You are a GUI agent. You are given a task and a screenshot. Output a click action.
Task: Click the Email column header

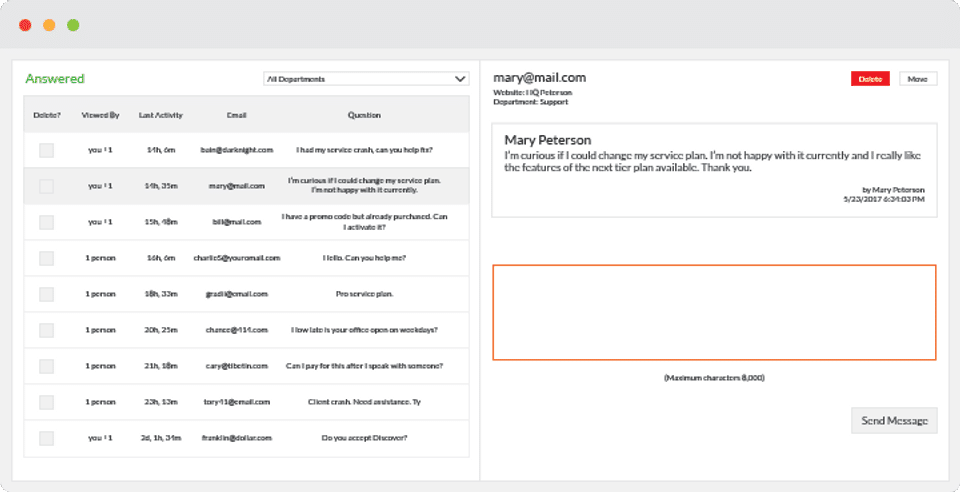pyautogui.click(x=236, y=115)
